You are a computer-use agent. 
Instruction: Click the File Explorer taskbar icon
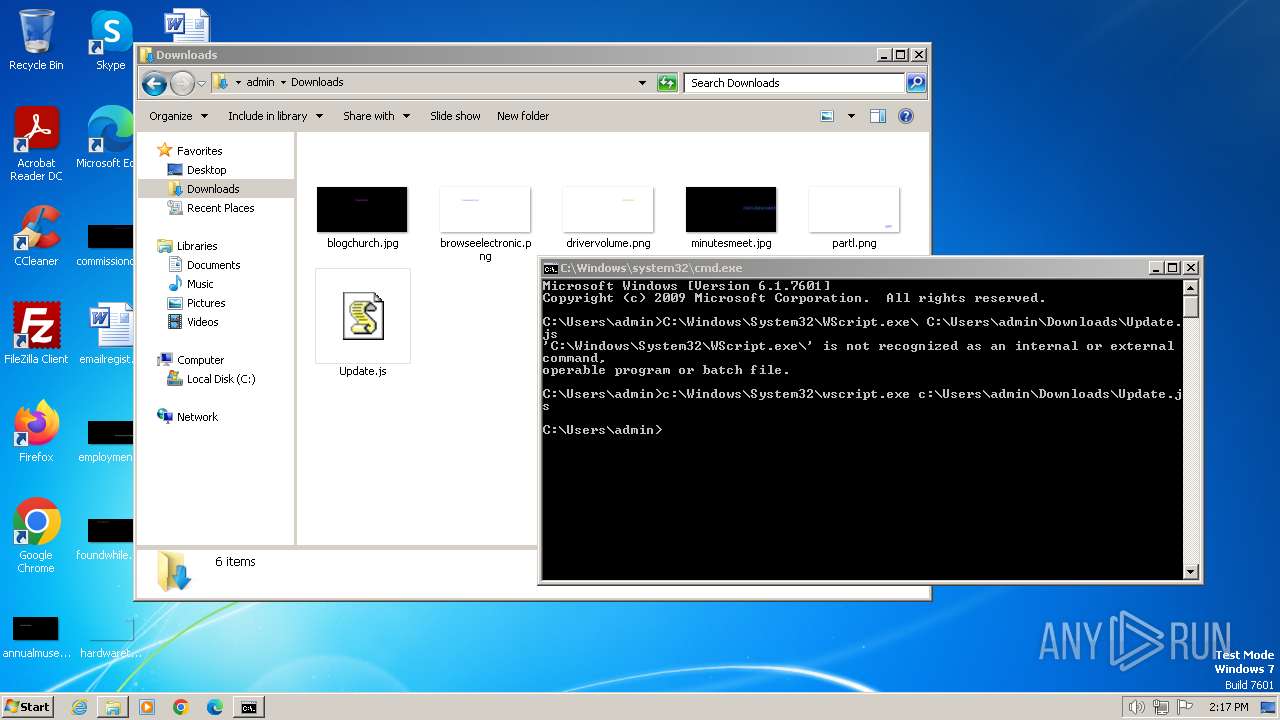click(113, 707)
